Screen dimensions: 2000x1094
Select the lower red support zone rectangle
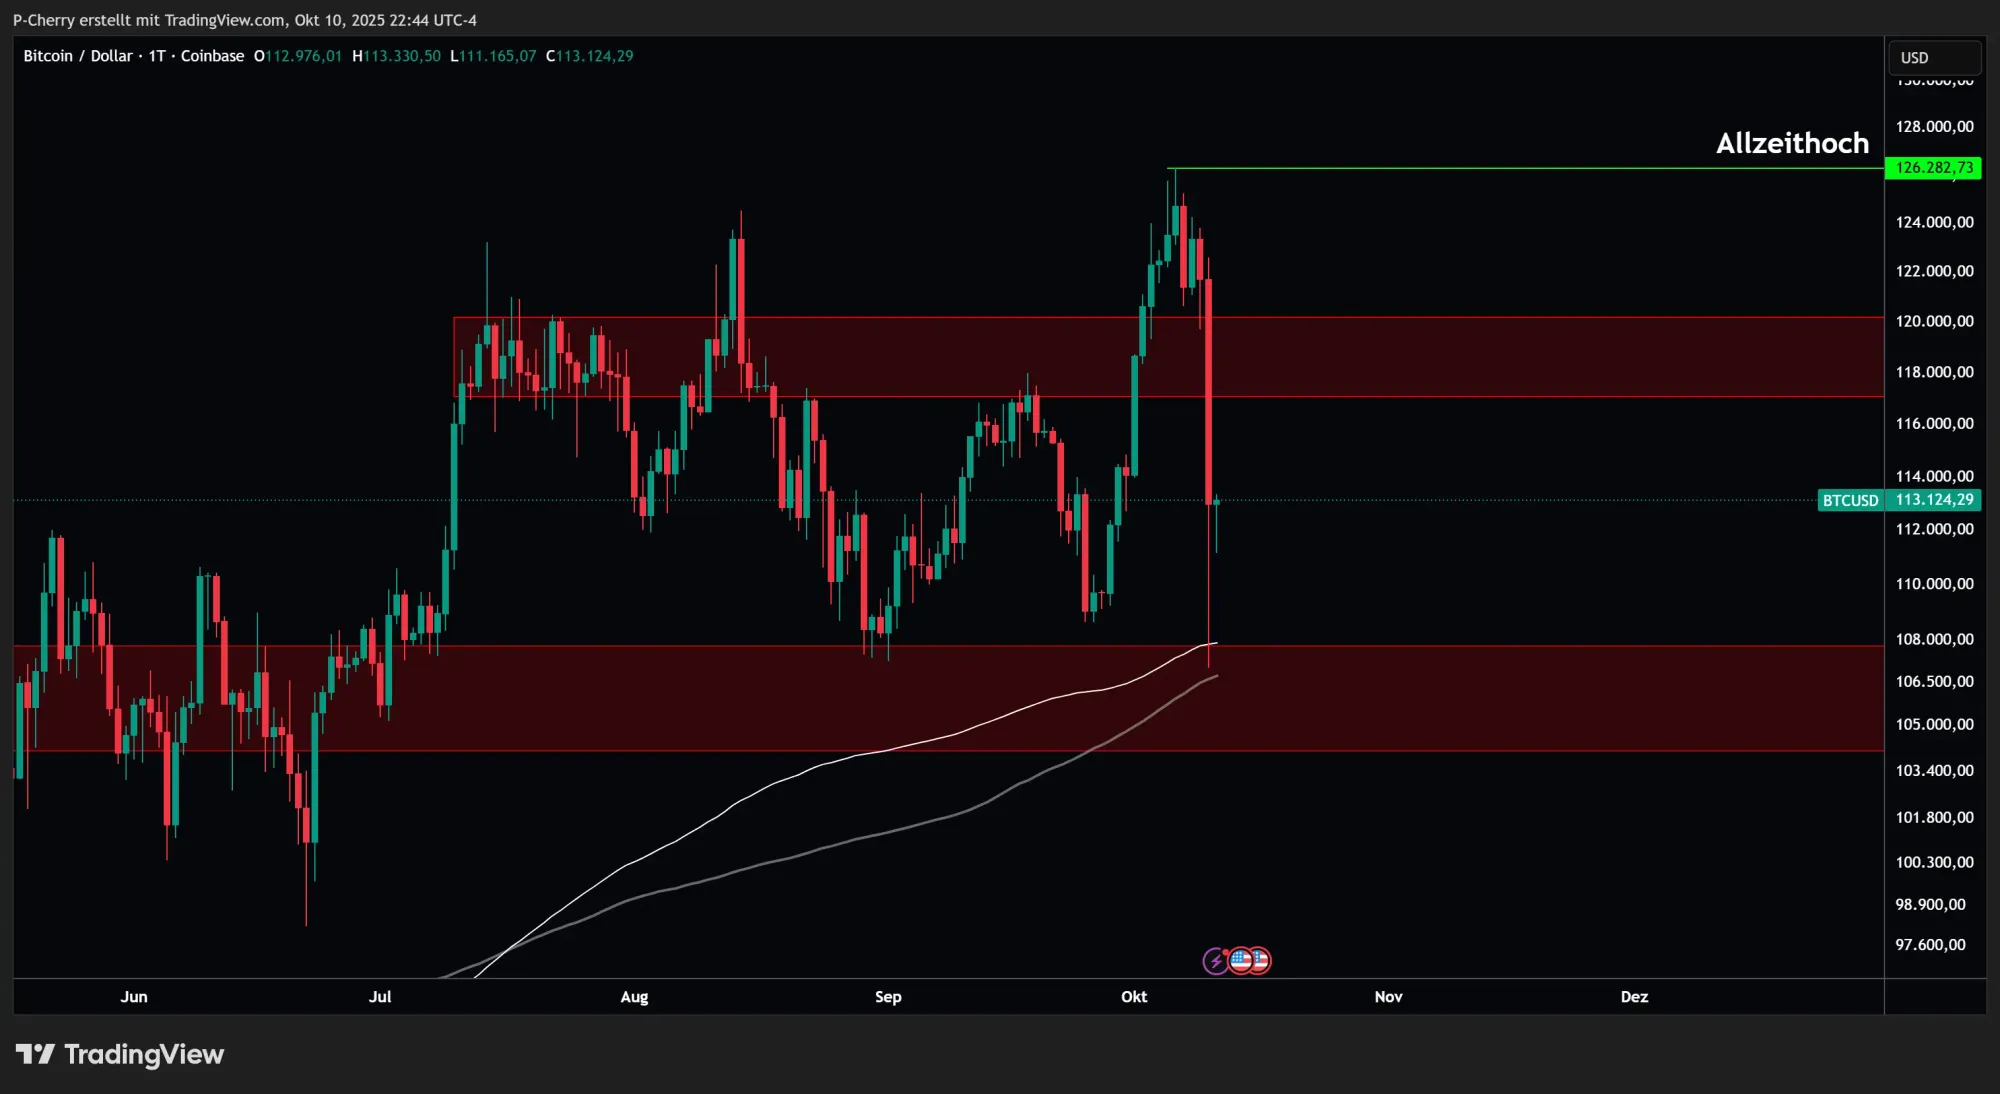(1600, 700)
